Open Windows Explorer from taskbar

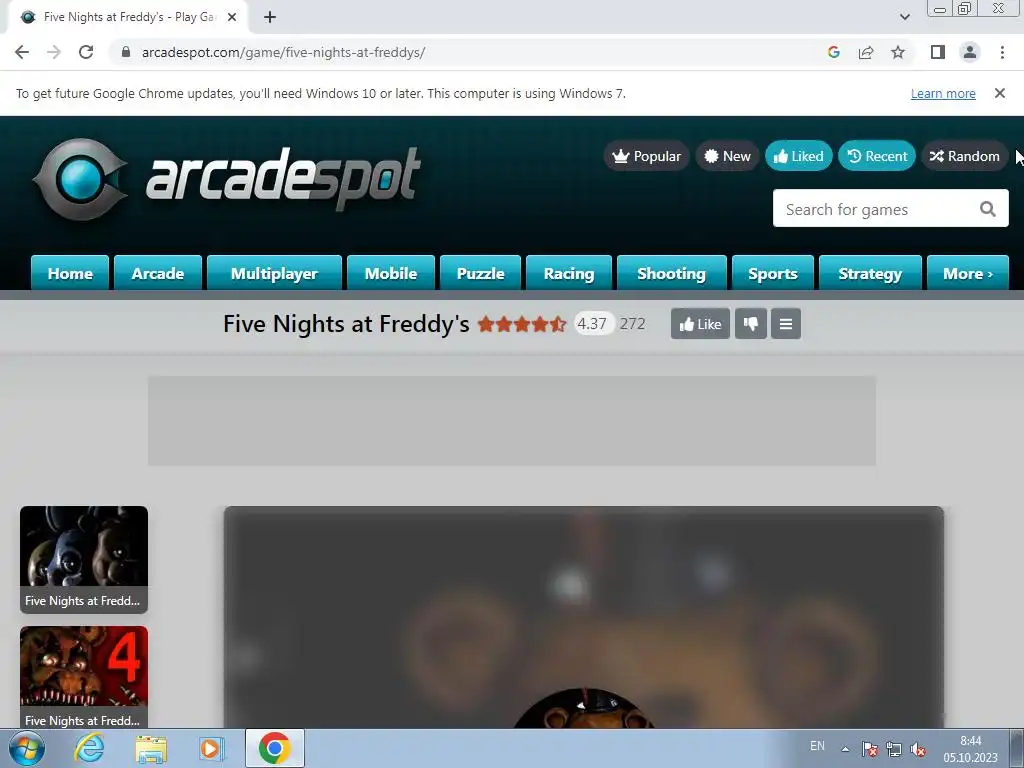pos(151,748)
